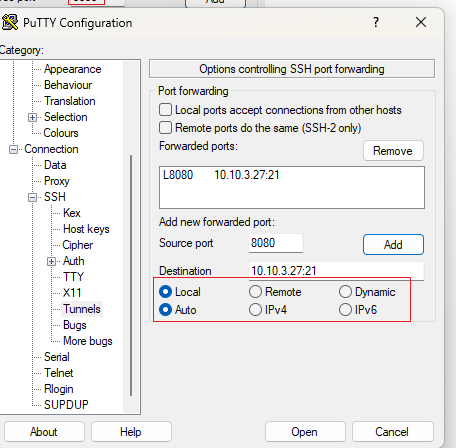Viewport: 456px width, 448px height.
Task: Open the Cipher category
Action: 78,245
